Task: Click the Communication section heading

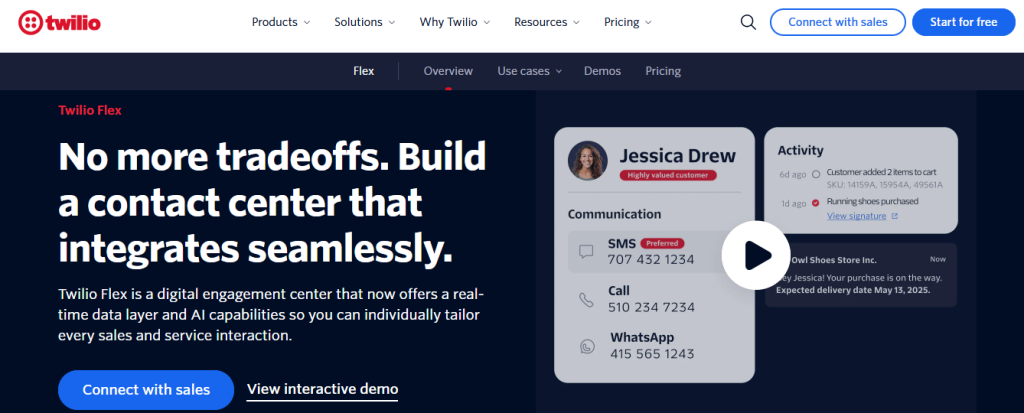Action: (615, 214)
